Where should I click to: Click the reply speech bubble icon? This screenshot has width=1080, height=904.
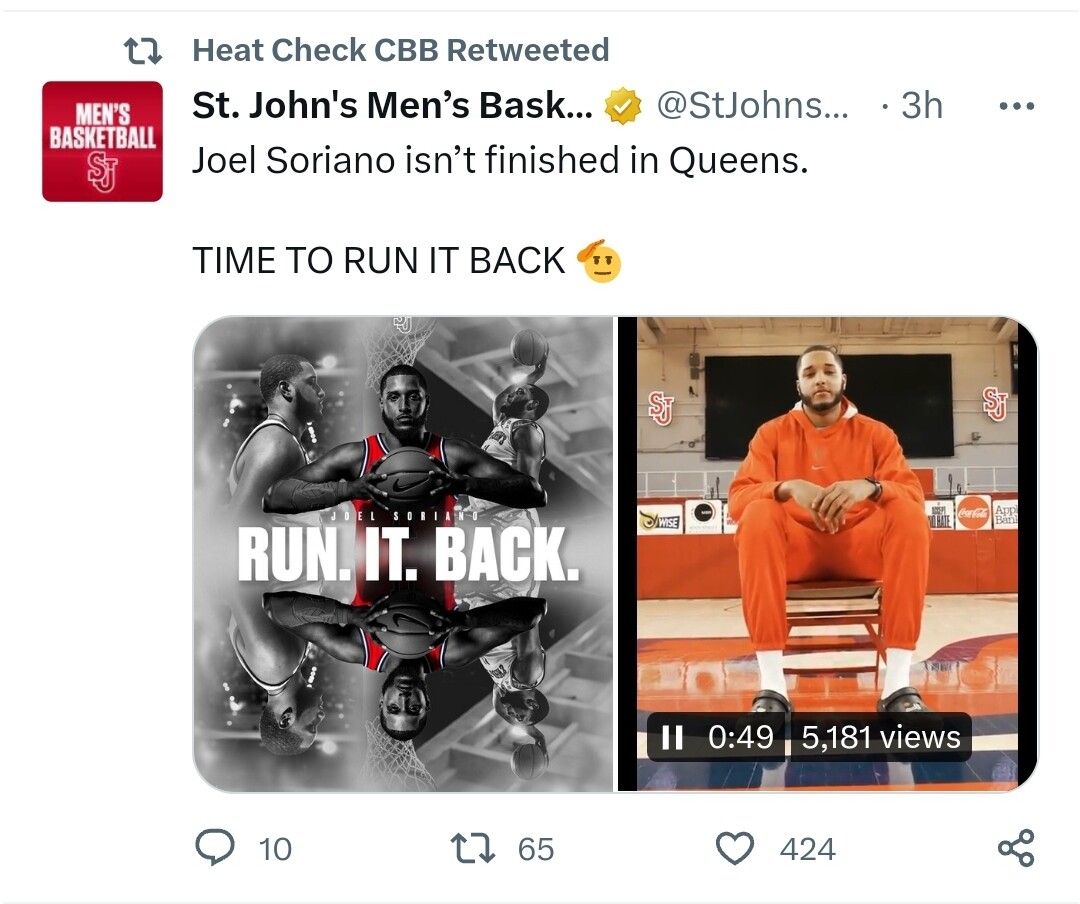pyautogui.click(x=212, y=849)
